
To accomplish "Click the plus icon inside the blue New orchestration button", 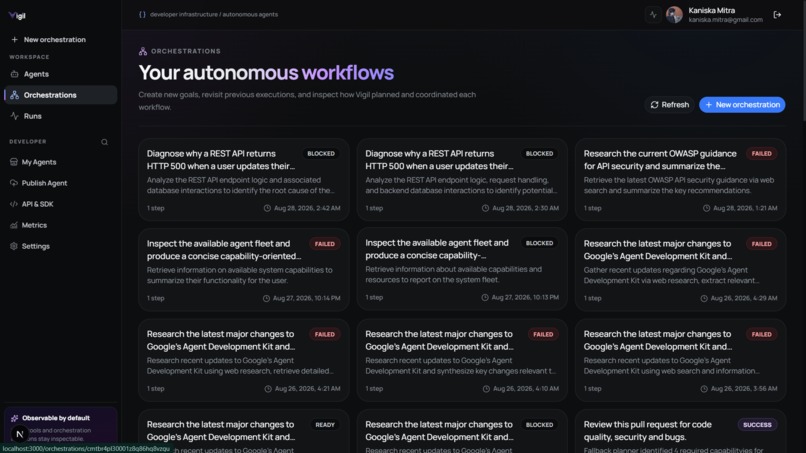I will click(x=709, y=105).
